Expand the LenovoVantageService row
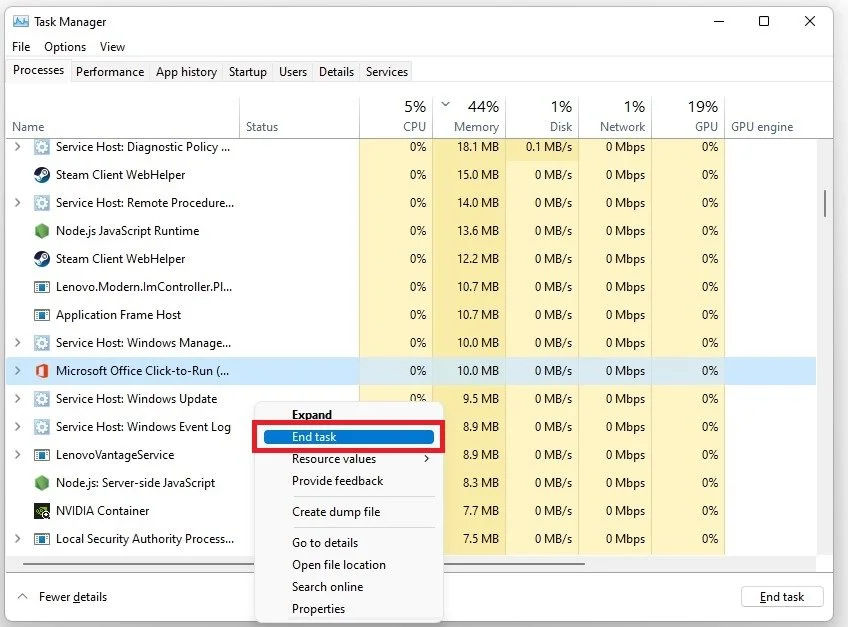 click(x=17, y=455)
